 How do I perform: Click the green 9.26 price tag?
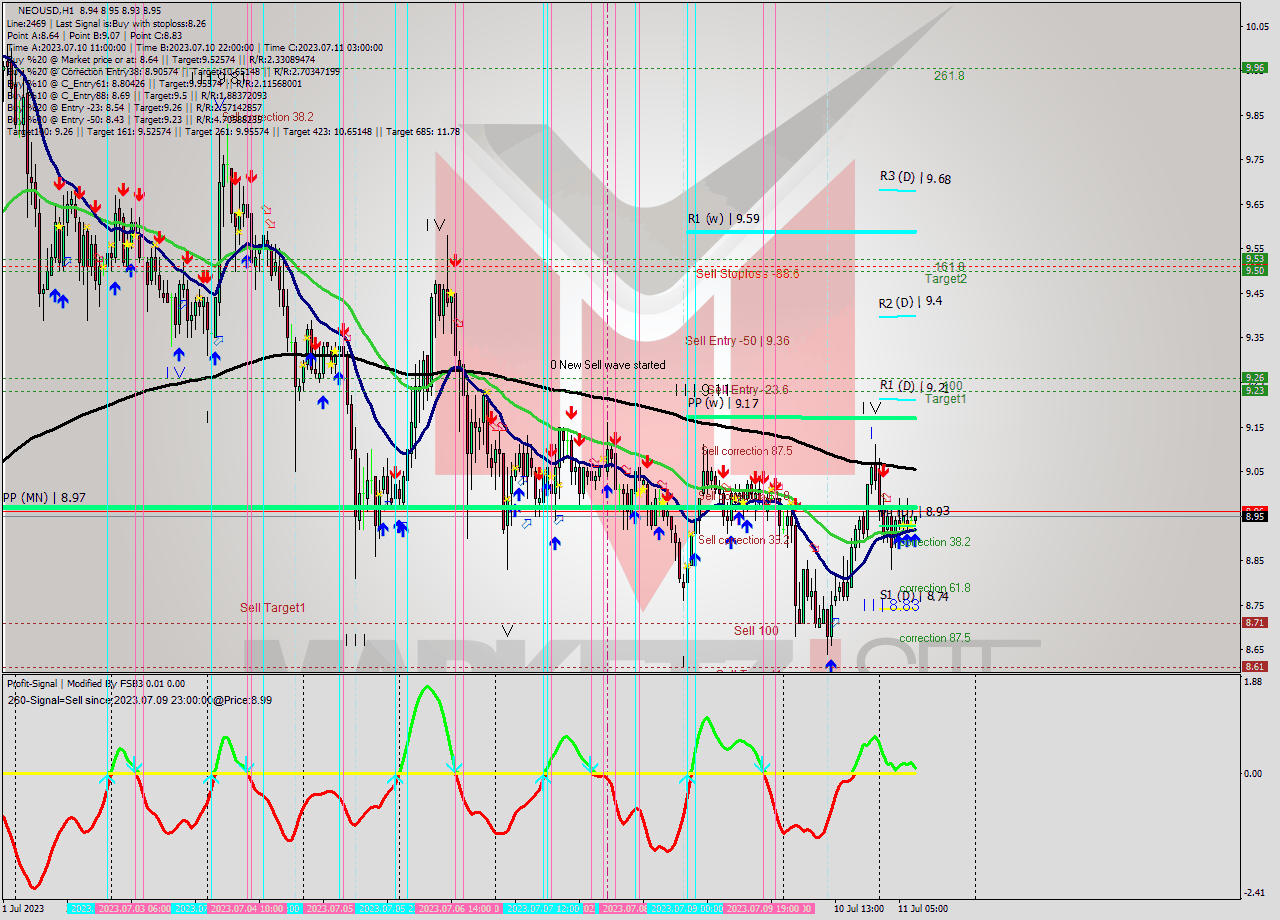[x=1254, y=378]
